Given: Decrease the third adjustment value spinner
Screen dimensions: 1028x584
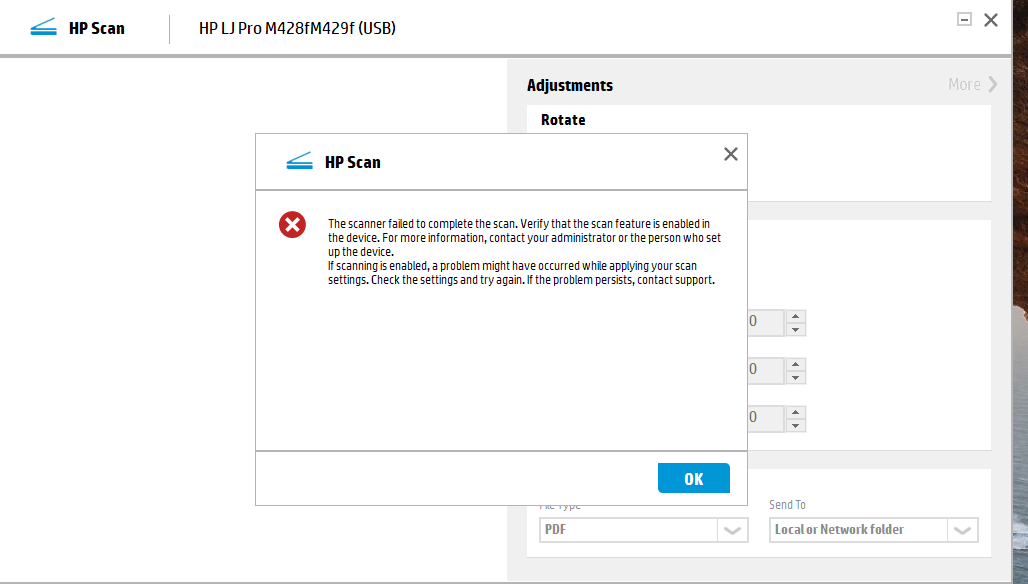Looking at the screenshot, I should (x=795, y=425).
